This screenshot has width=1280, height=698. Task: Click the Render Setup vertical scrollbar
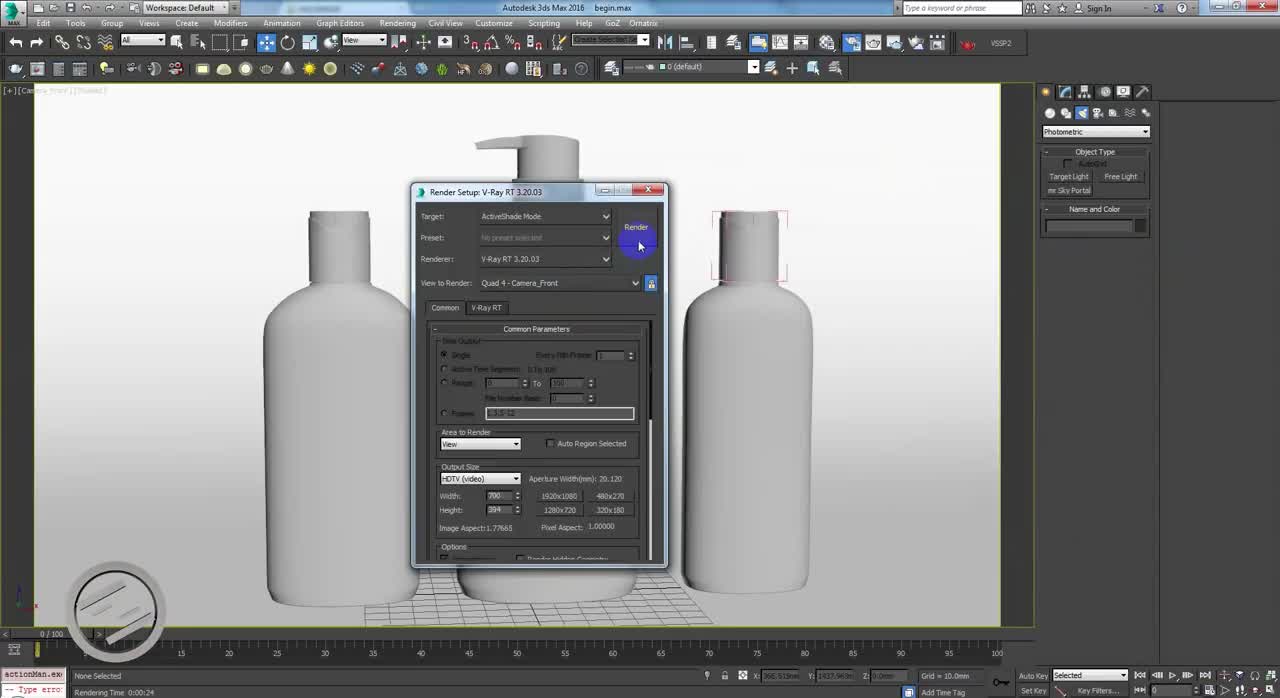tap(651, 440)
